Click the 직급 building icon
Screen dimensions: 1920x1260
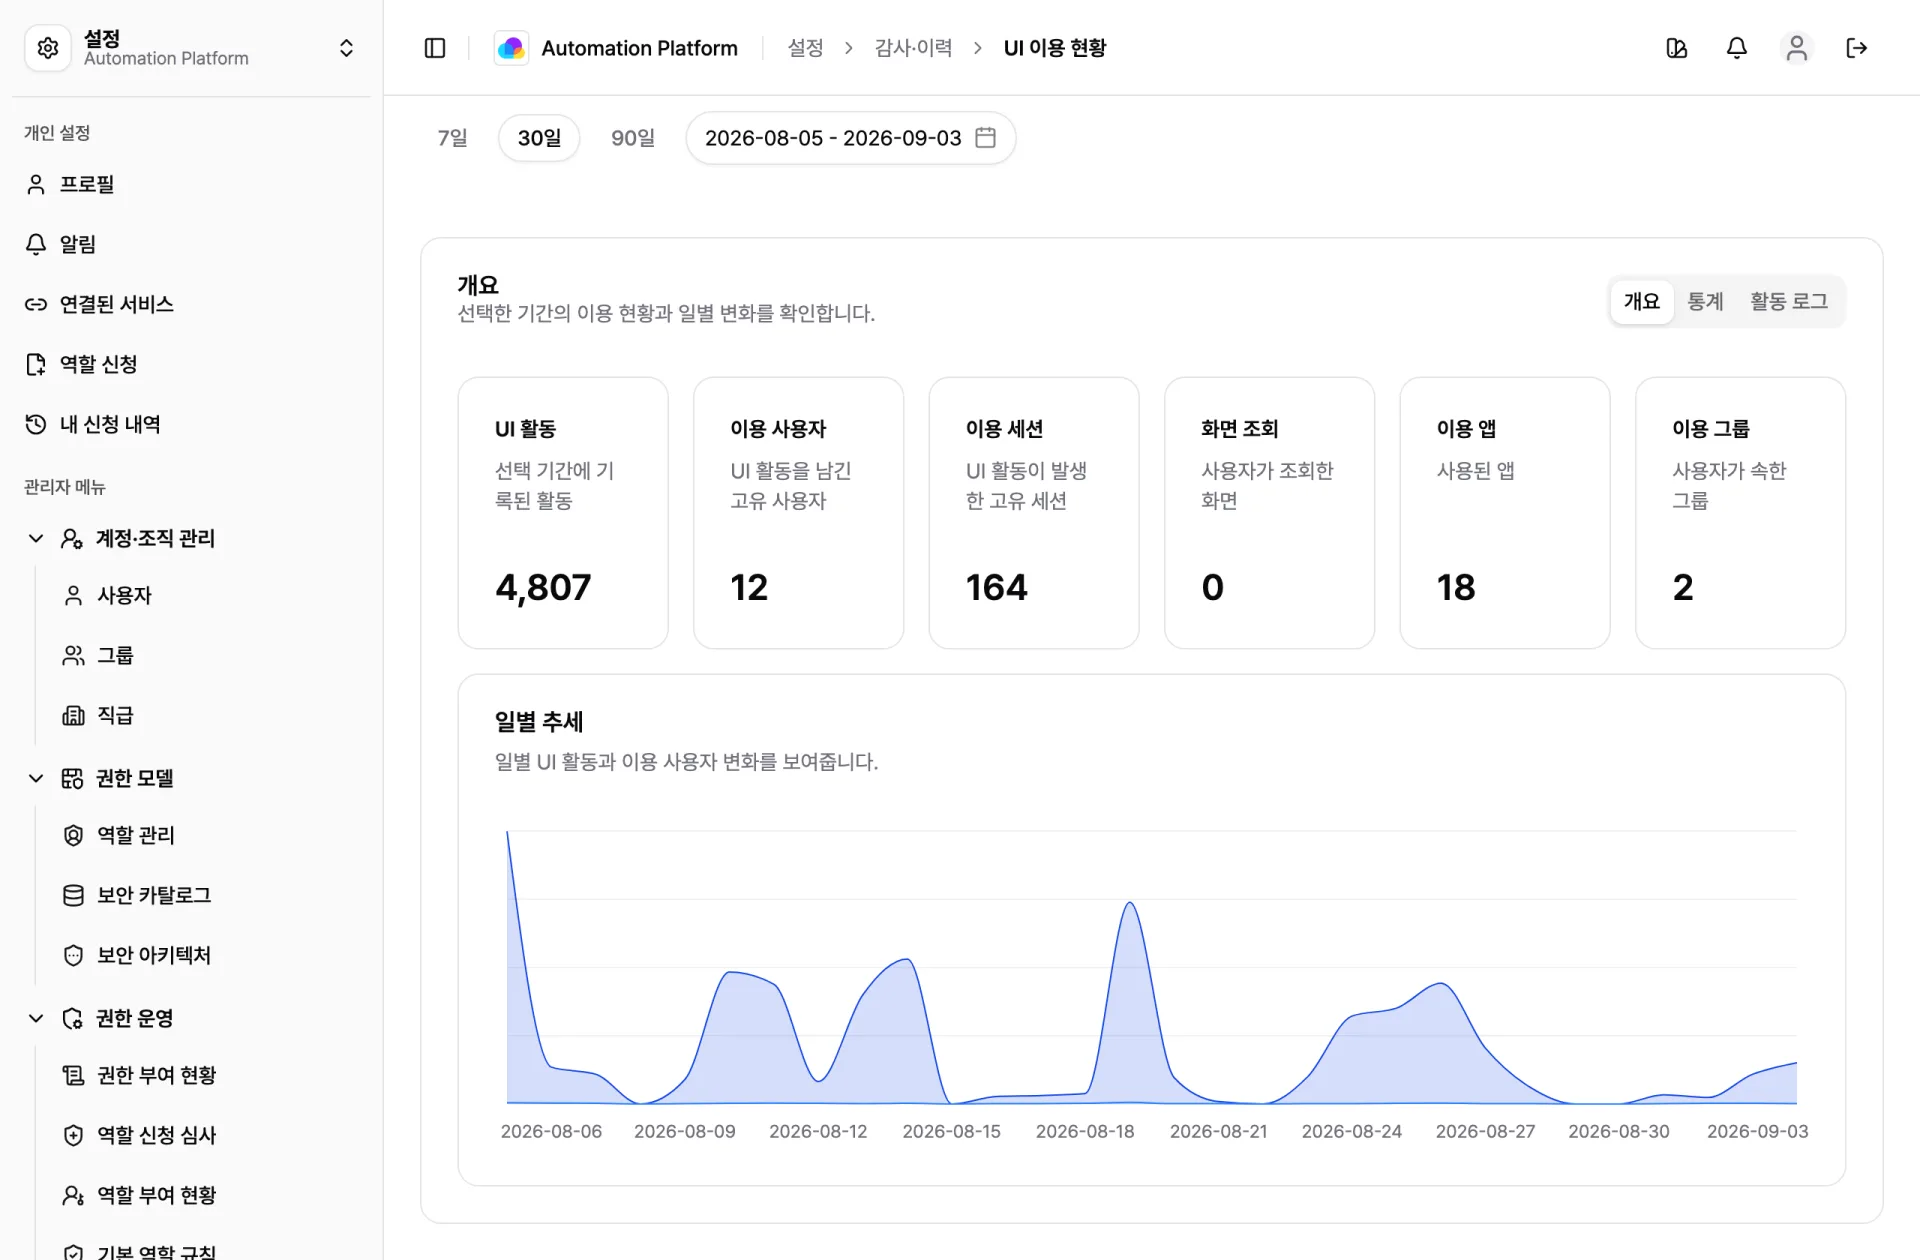tap(73, 715)
